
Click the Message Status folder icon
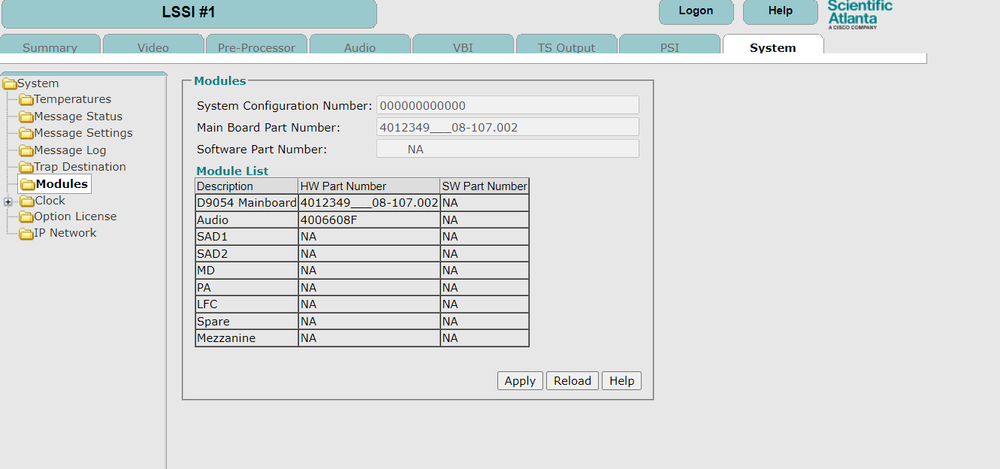[26, 117]
